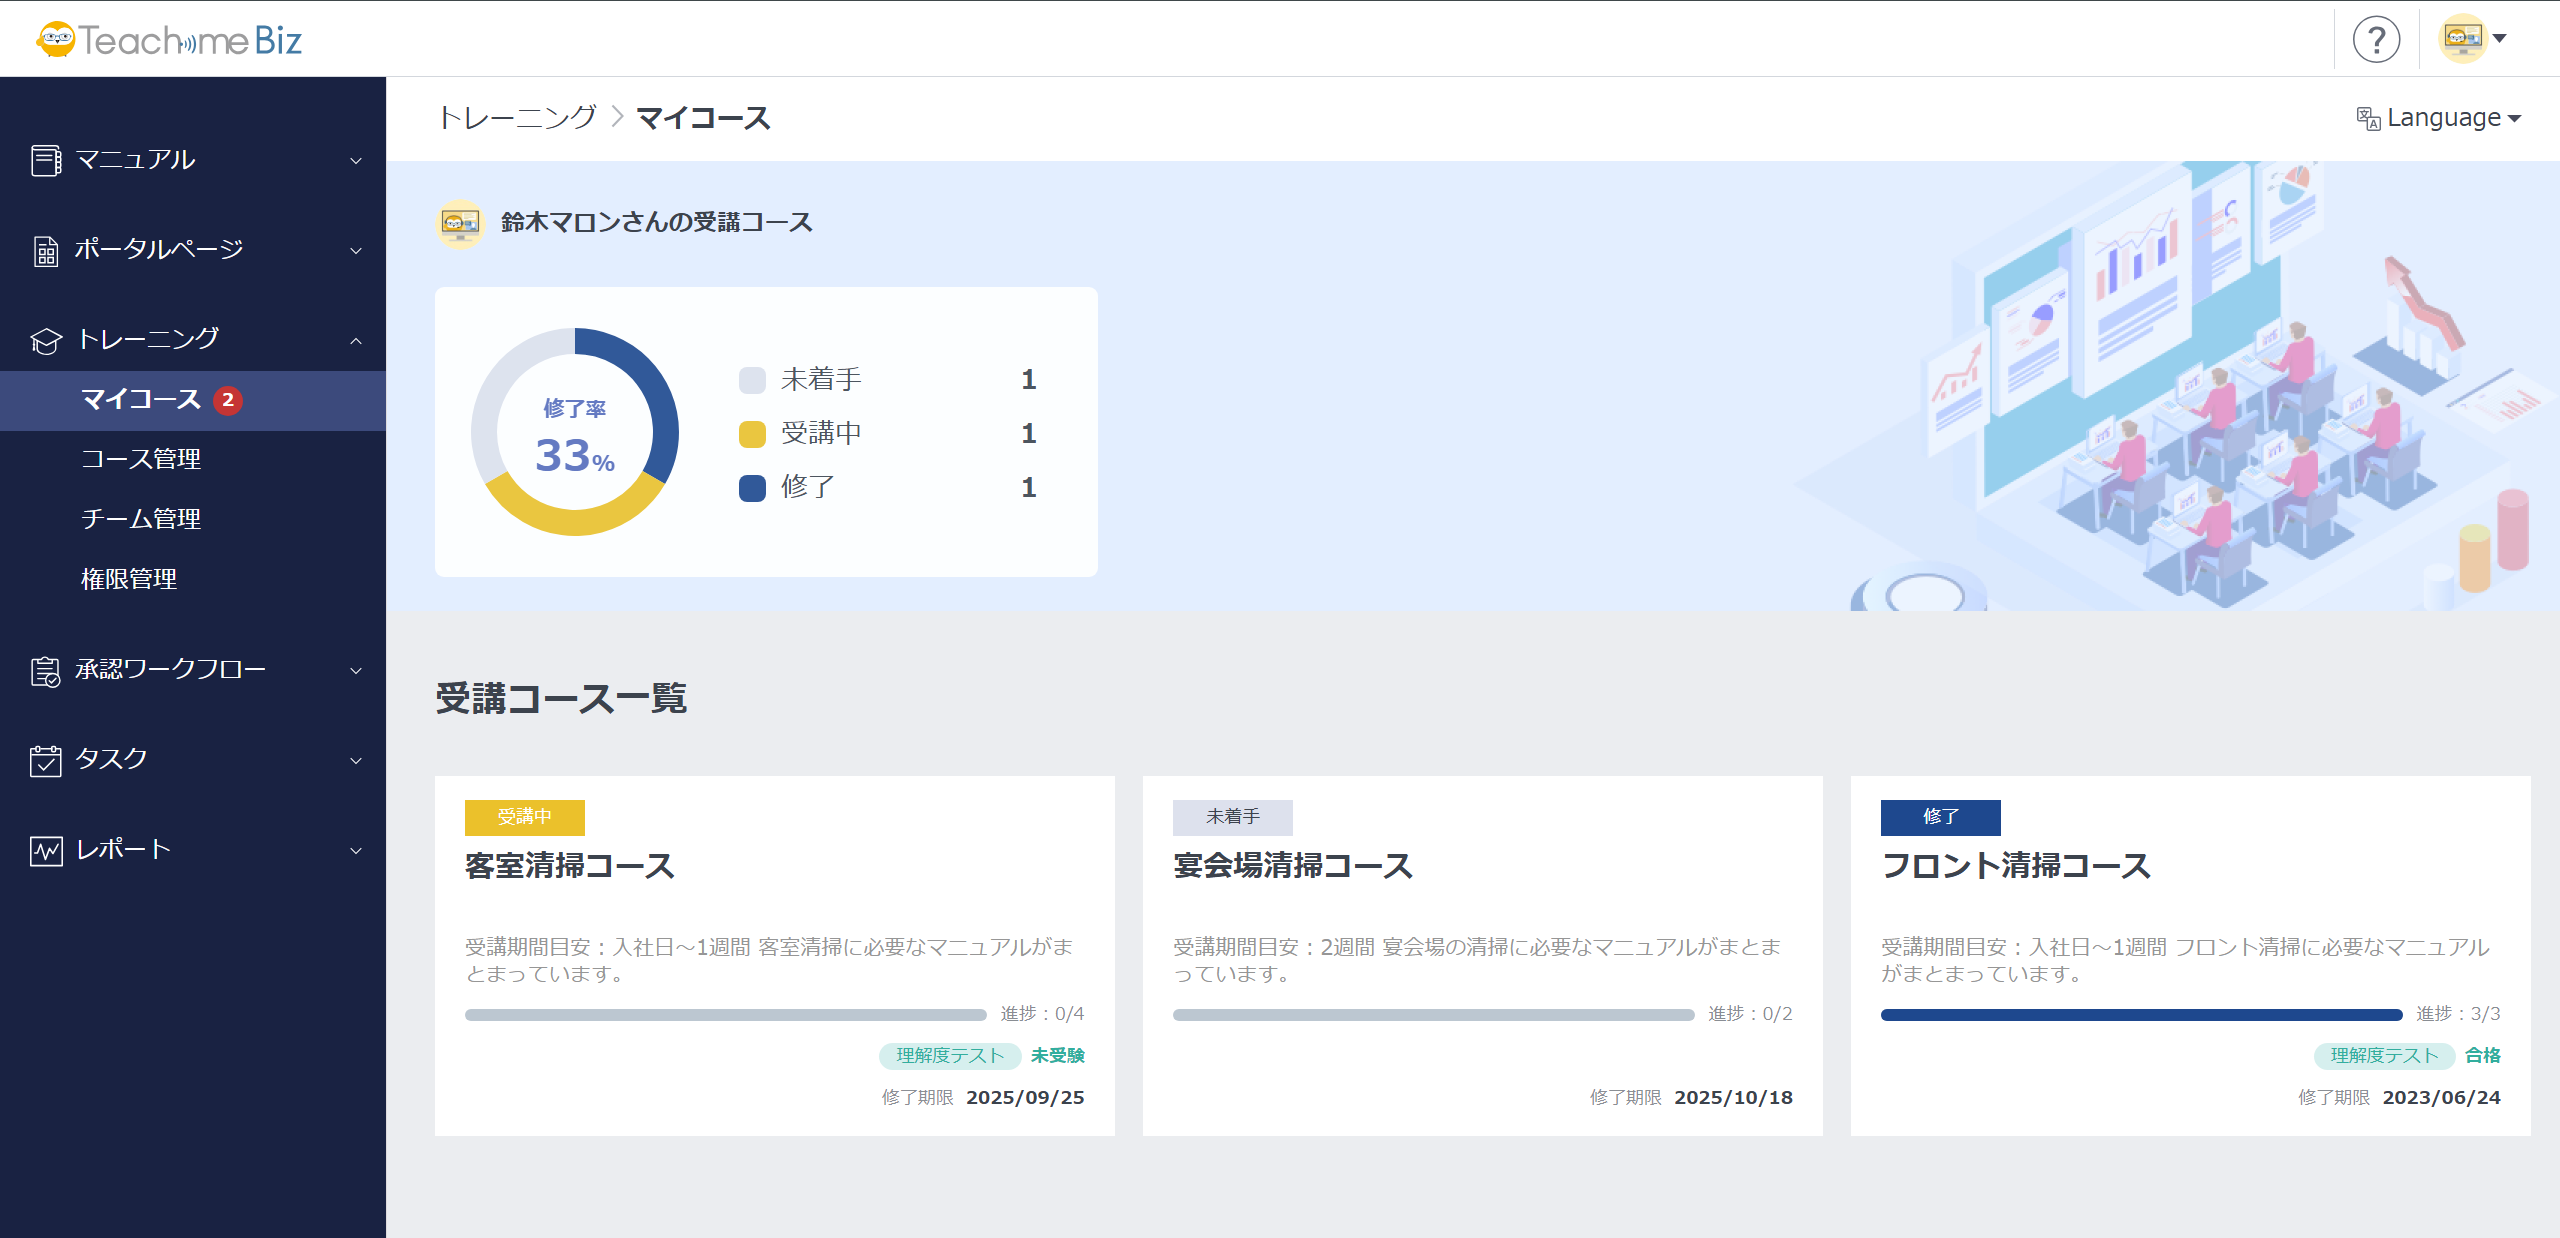
Task: Go to 権限管理 in sidebar
Action: click(129, 579)
